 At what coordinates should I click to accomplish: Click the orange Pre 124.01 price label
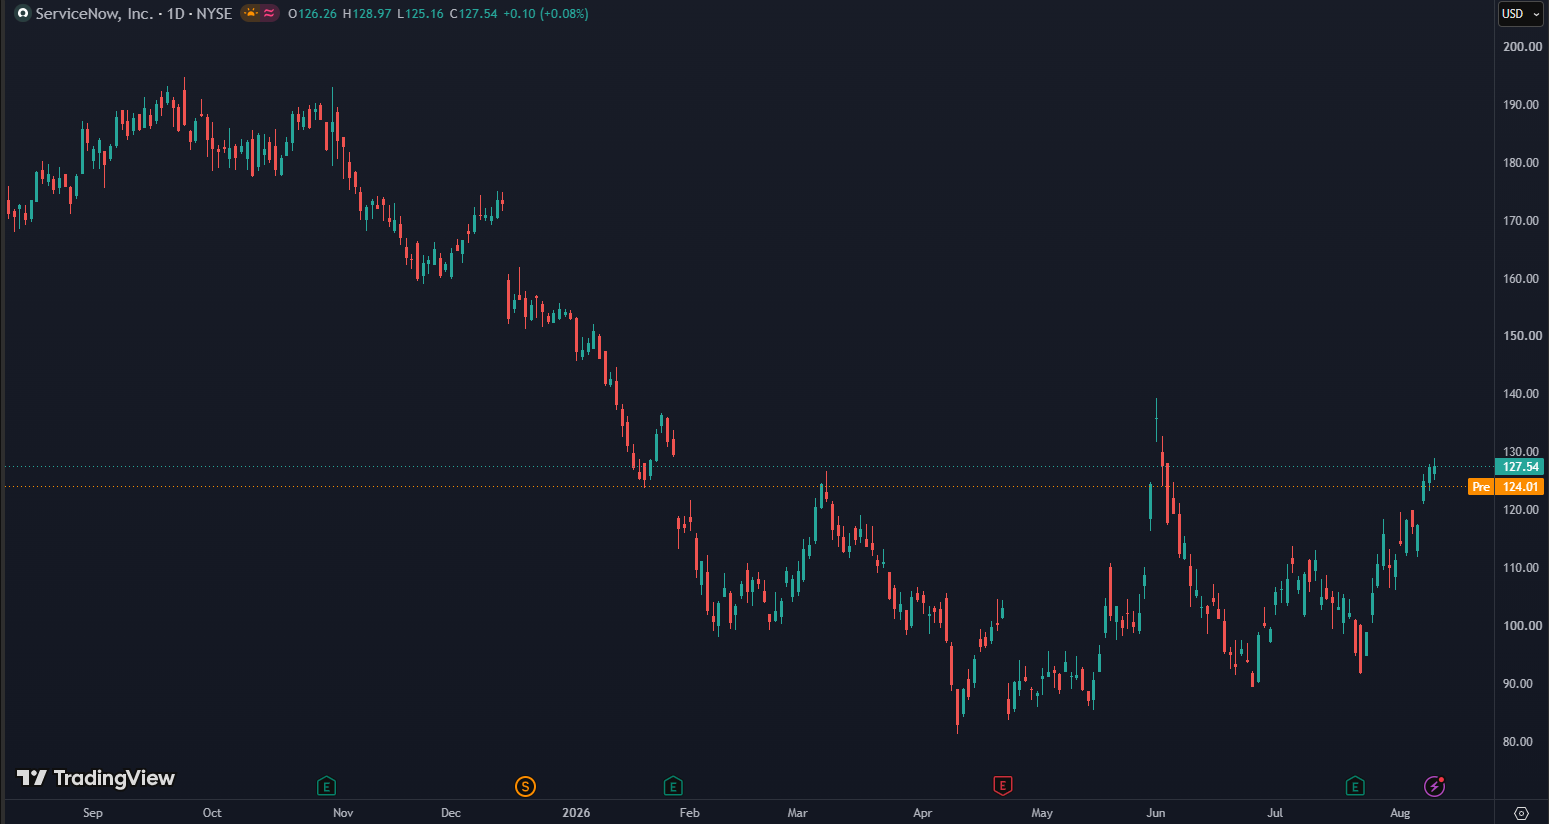pos(1506,487)
